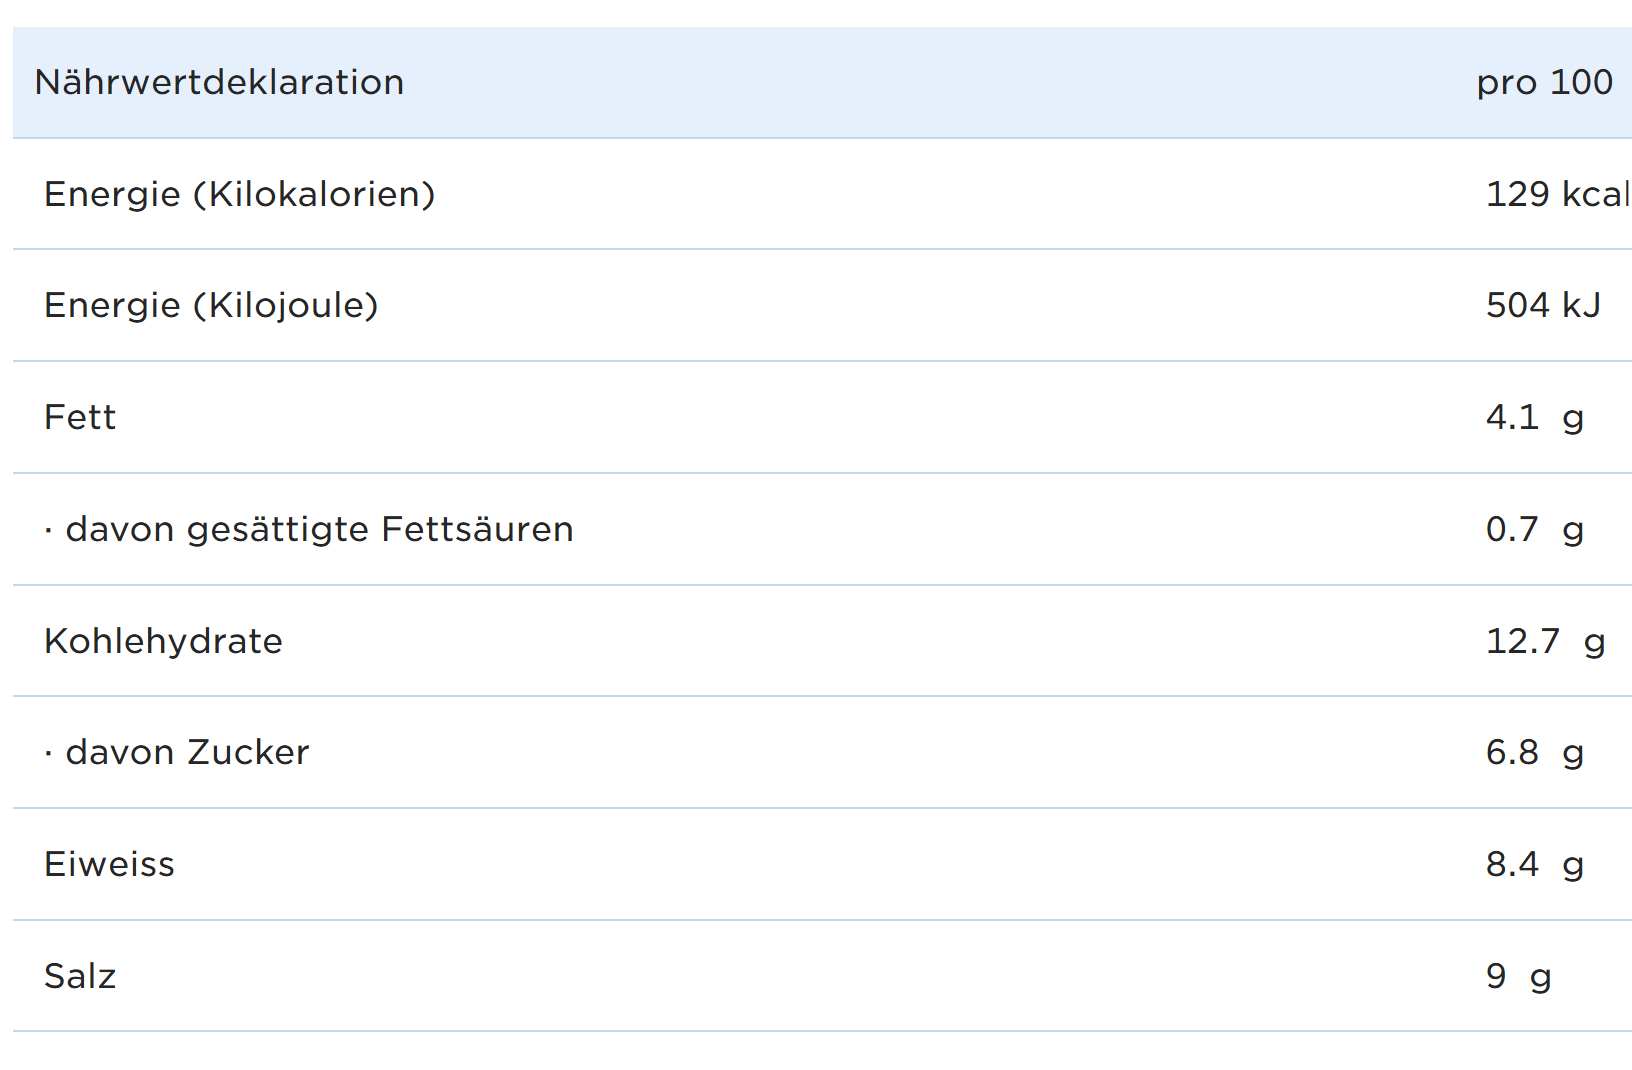Click the 8.4 g protein value
Screen dimensions: 1632x1070
coord(1534,864)
